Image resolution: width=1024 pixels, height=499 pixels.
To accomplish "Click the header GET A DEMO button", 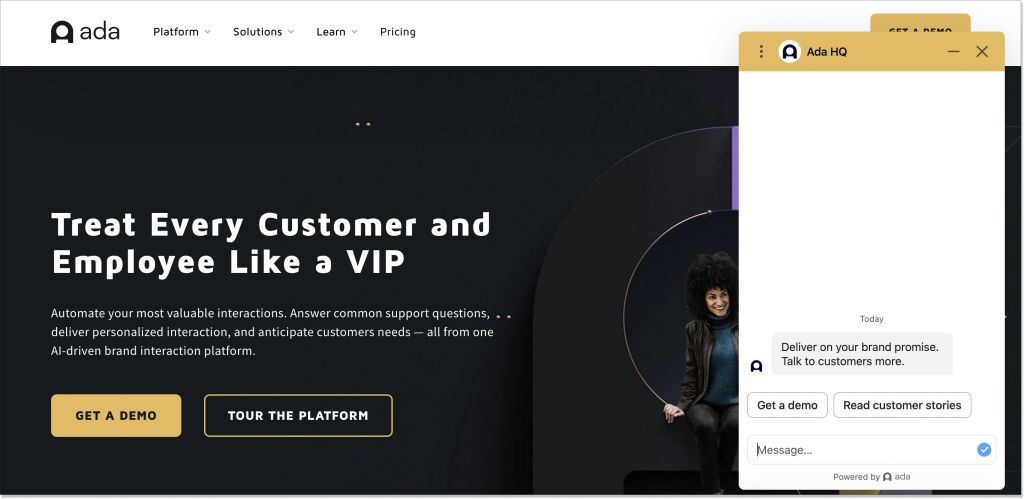I will [x=920, y=23].
